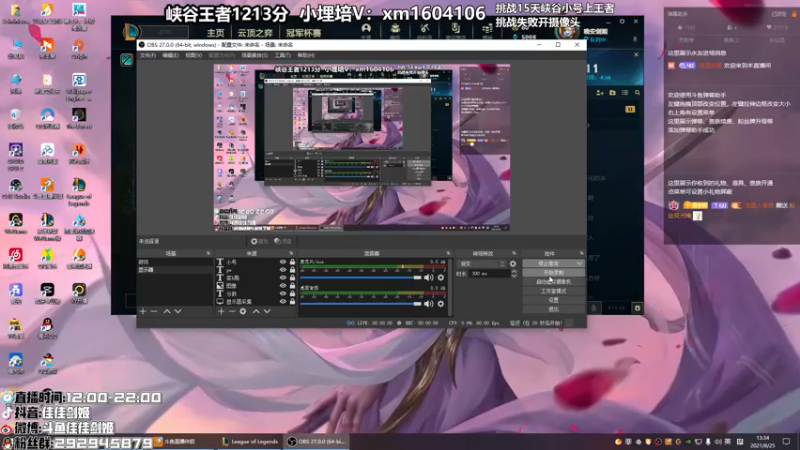
Task: Click League client add friend icon
Action: [x=600, y=93]
